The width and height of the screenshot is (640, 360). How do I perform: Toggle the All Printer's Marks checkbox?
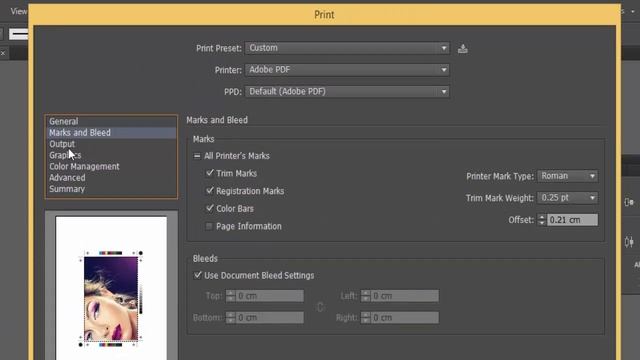pyautogui.click(x=197, y=156)
